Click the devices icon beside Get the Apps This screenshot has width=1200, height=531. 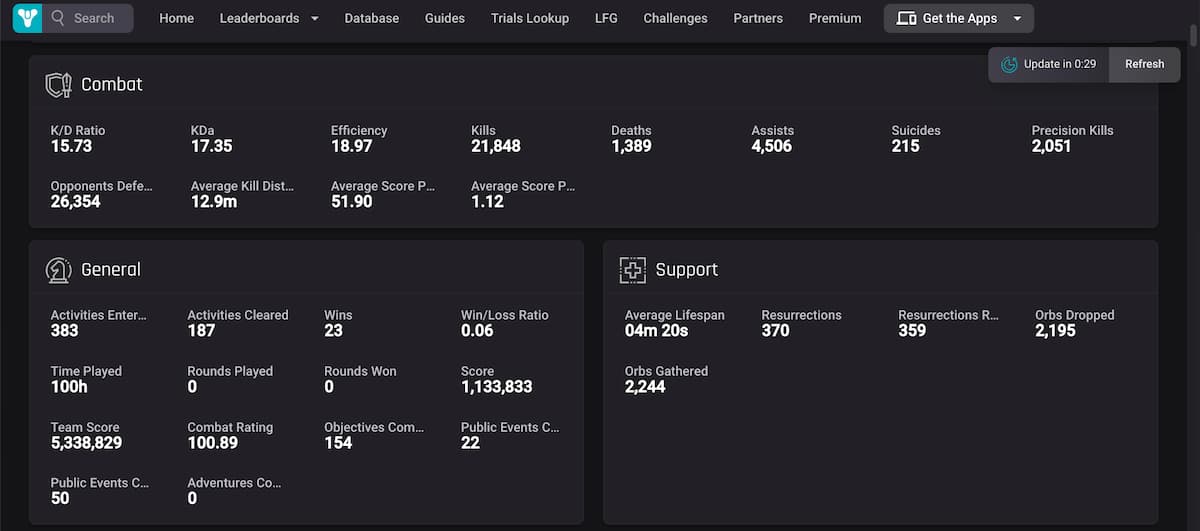click(906, 18)
